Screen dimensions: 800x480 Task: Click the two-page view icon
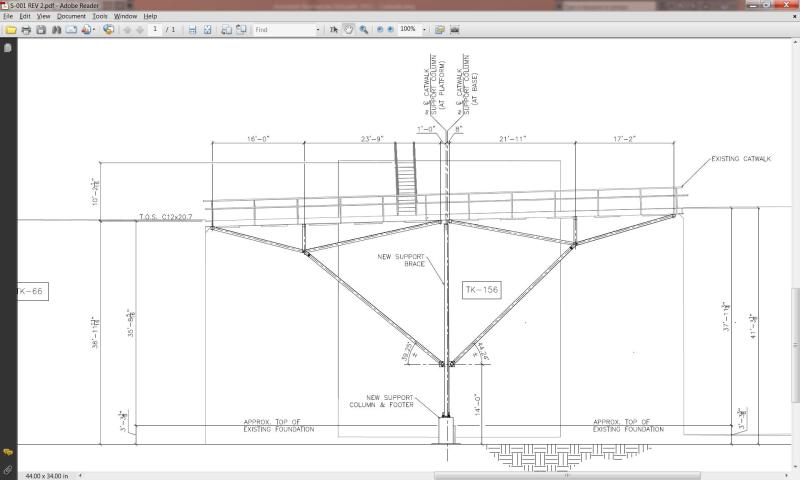226,30
